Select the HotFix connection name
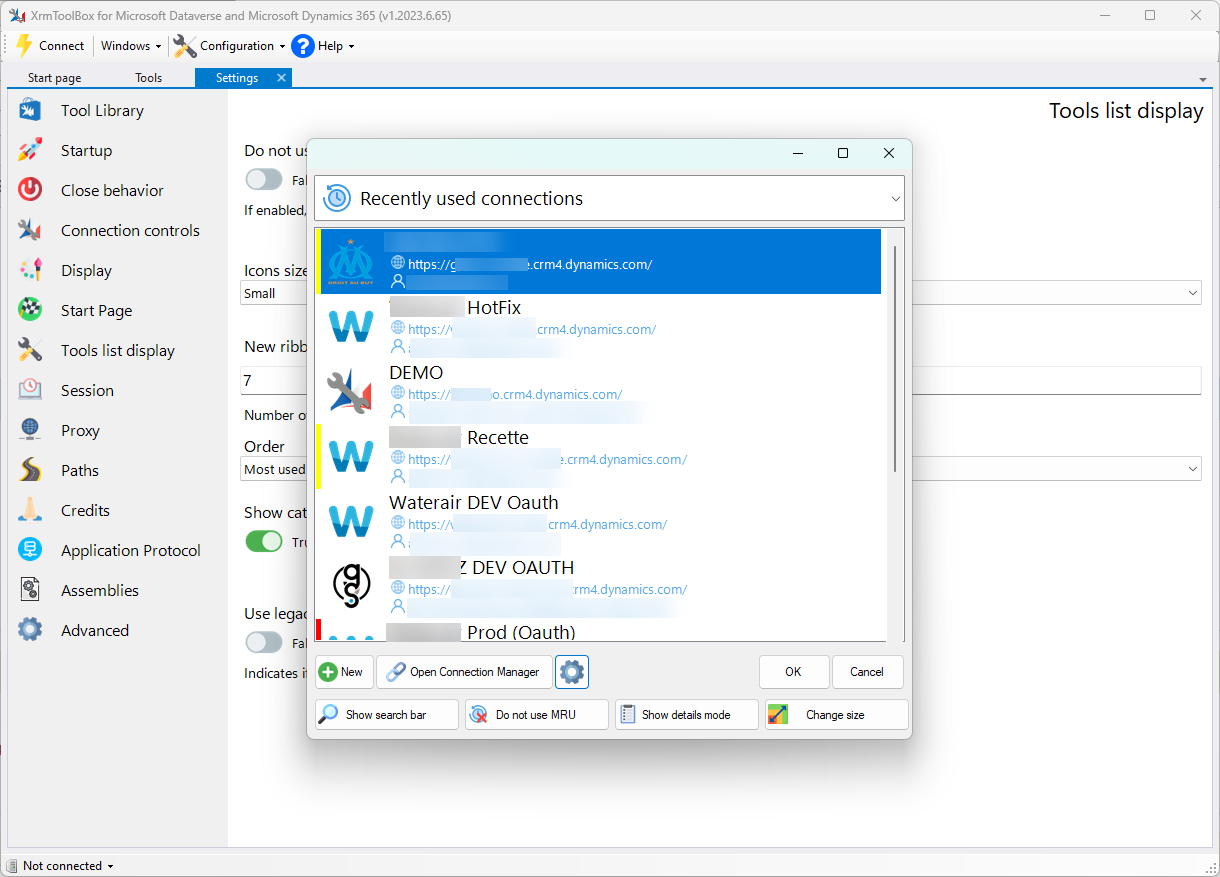This screenshot has height=877, width=1220. (x=494, y=307)
